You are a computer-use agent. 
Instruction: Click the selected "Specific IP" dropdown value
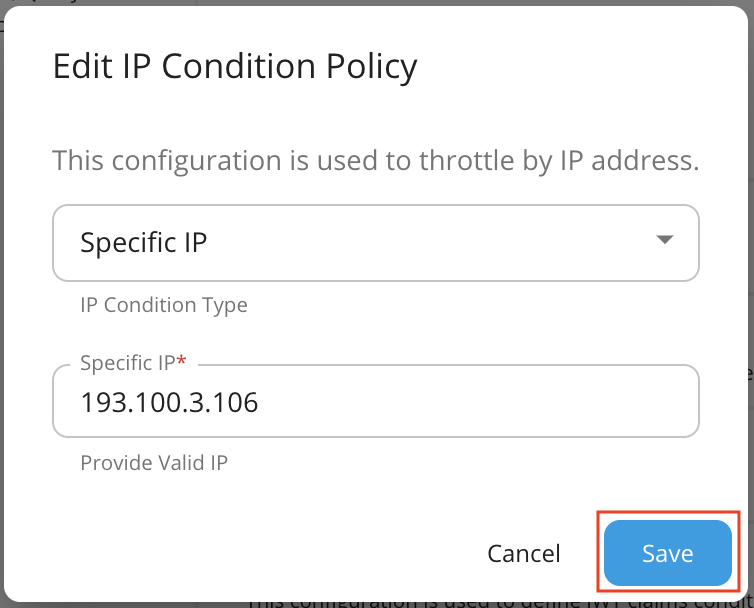(x=144, y=242)
